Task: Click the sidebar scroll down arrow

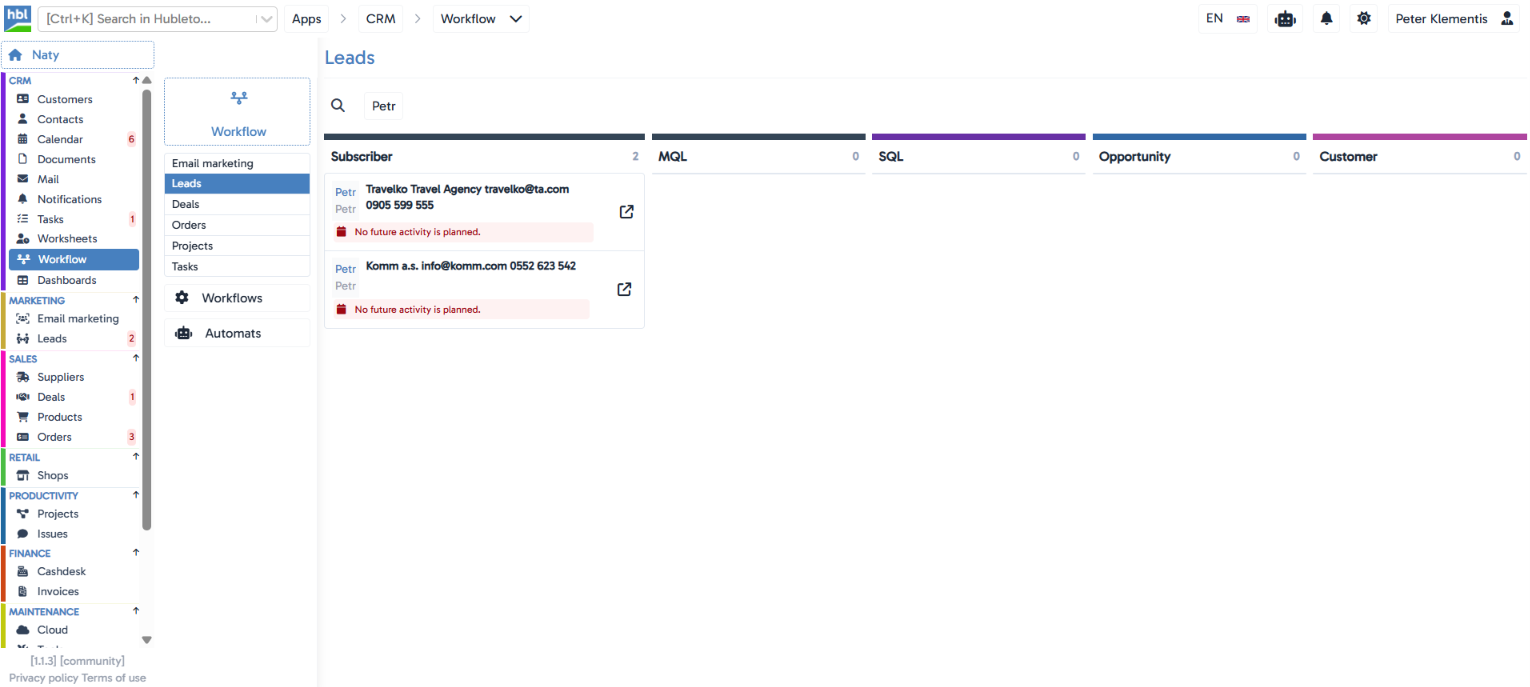Action: tap(147, 640)
